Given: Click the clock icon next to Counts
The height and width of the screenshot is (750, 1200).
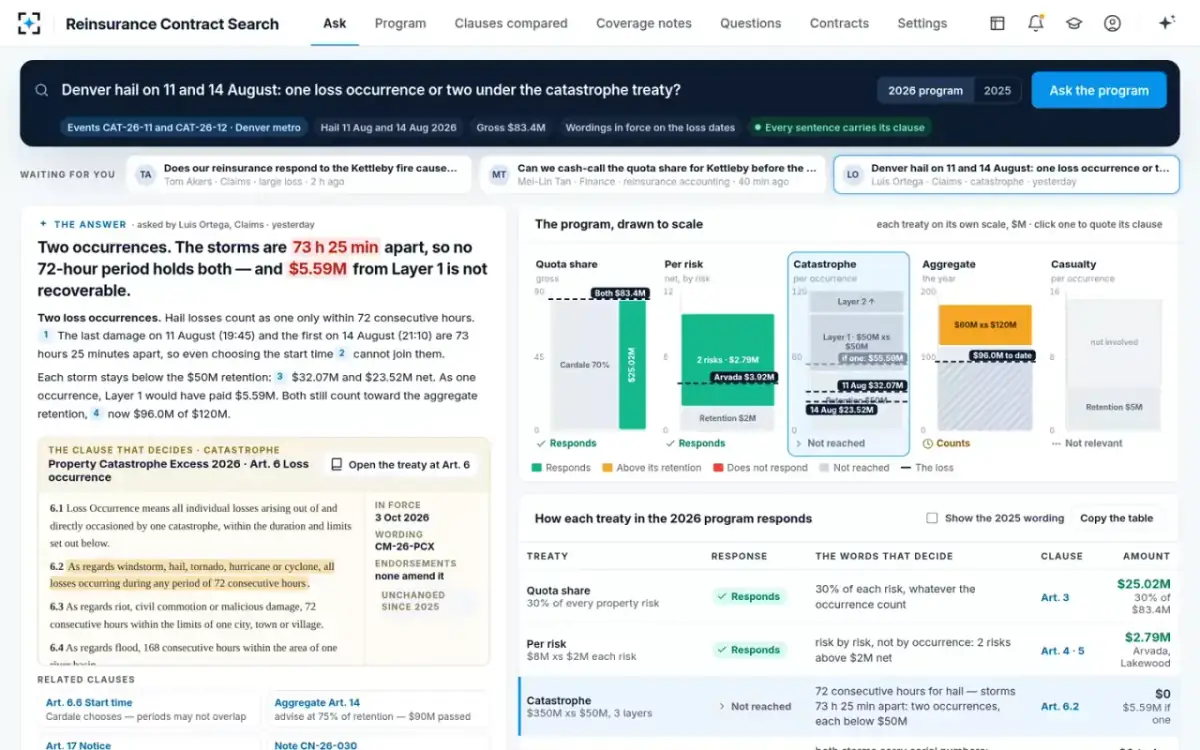Looking at the screenshot, I should (927, 443).
